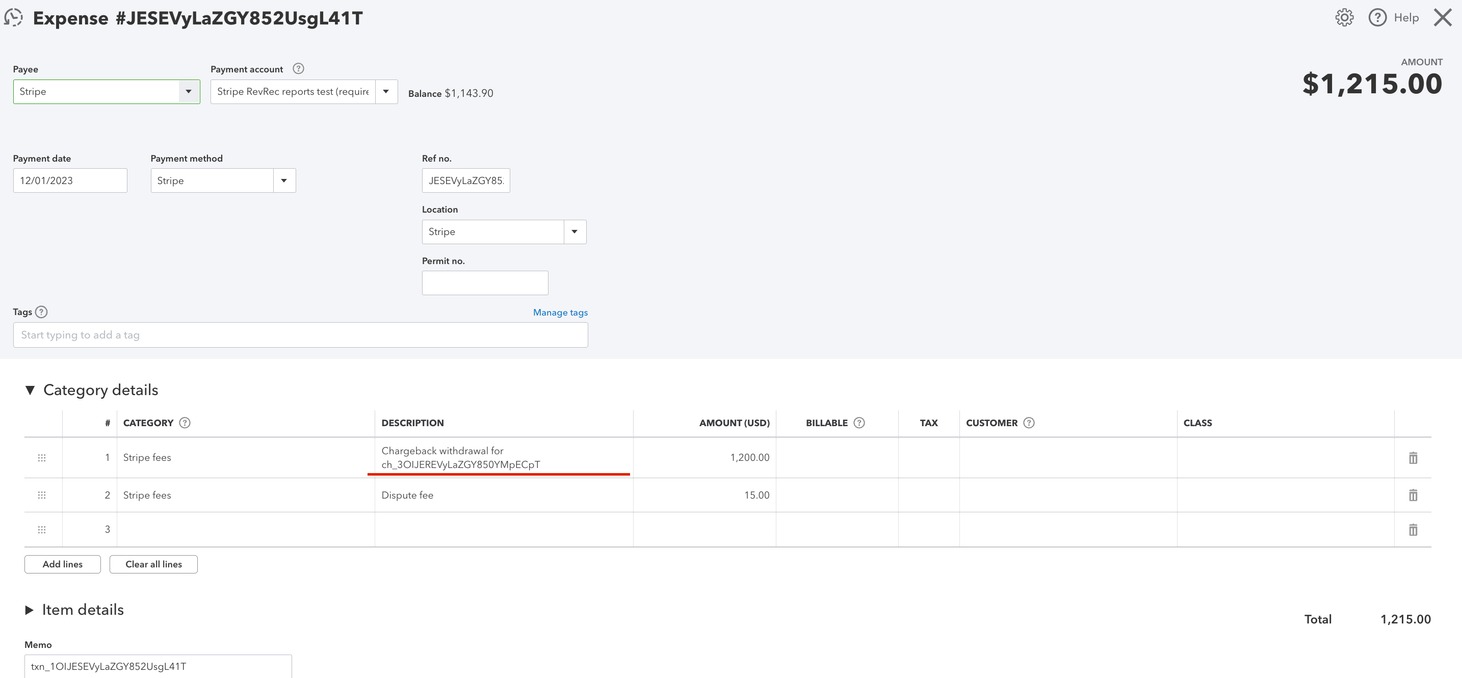1462x678 pixels.
Task: Click the Memo field
Action: click(158, 666)
